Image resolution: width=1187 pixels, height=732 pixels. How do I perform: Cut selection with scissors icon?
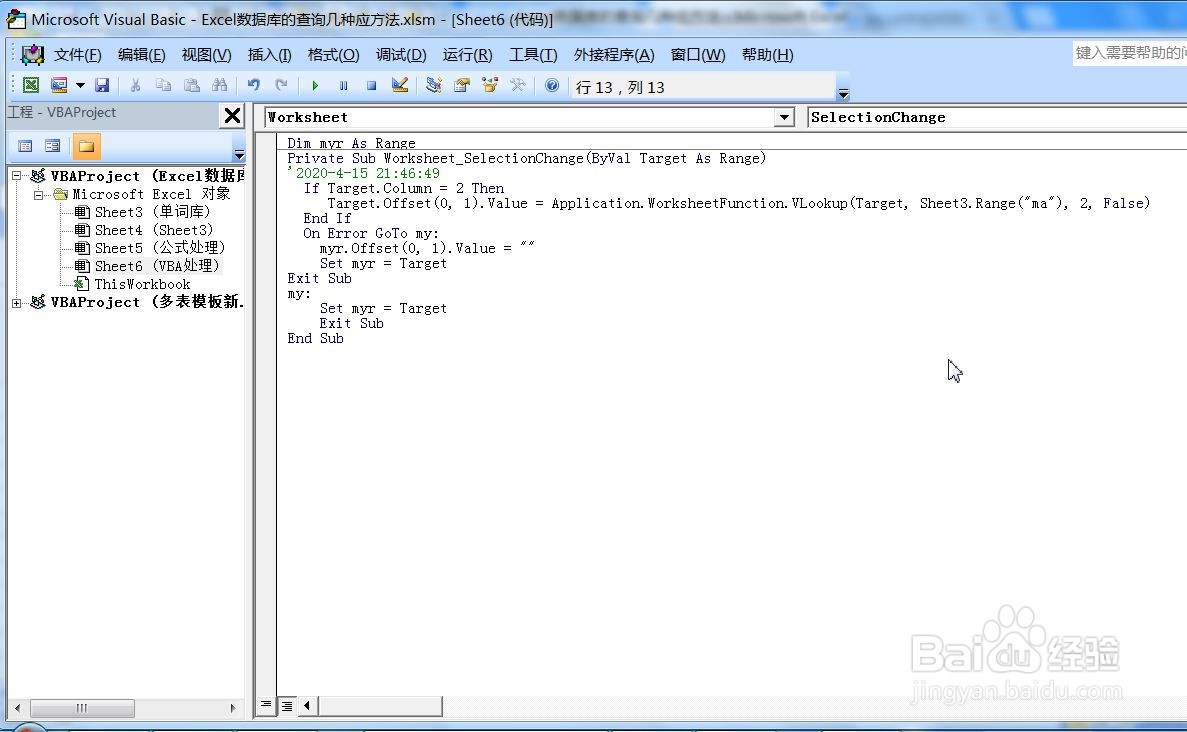click(x=135, y=86)
